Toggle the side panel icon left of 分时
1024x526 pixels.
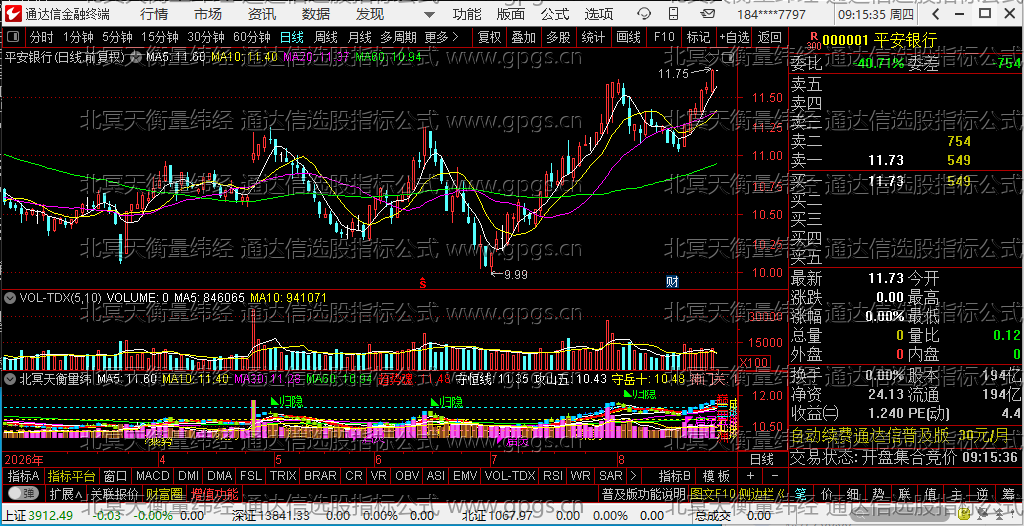[14, 37]
